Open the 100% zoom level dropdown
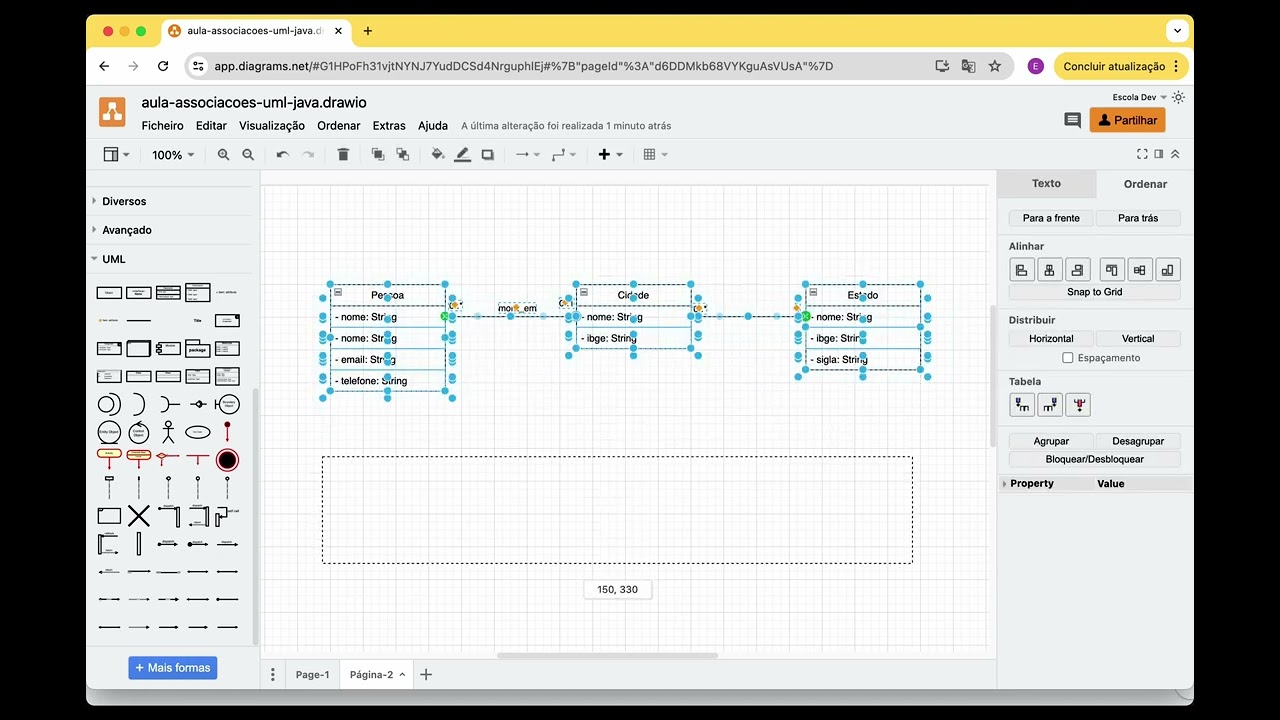 click(173, 155)
